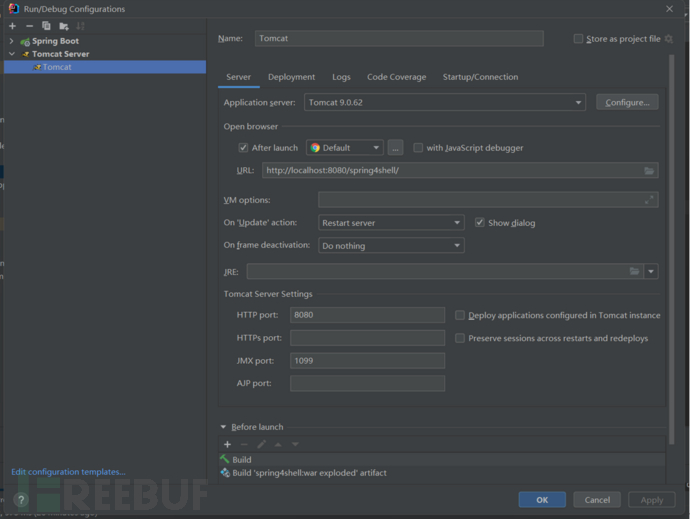Click the copy configuration icon
The image size is (690, 519).
46,26
